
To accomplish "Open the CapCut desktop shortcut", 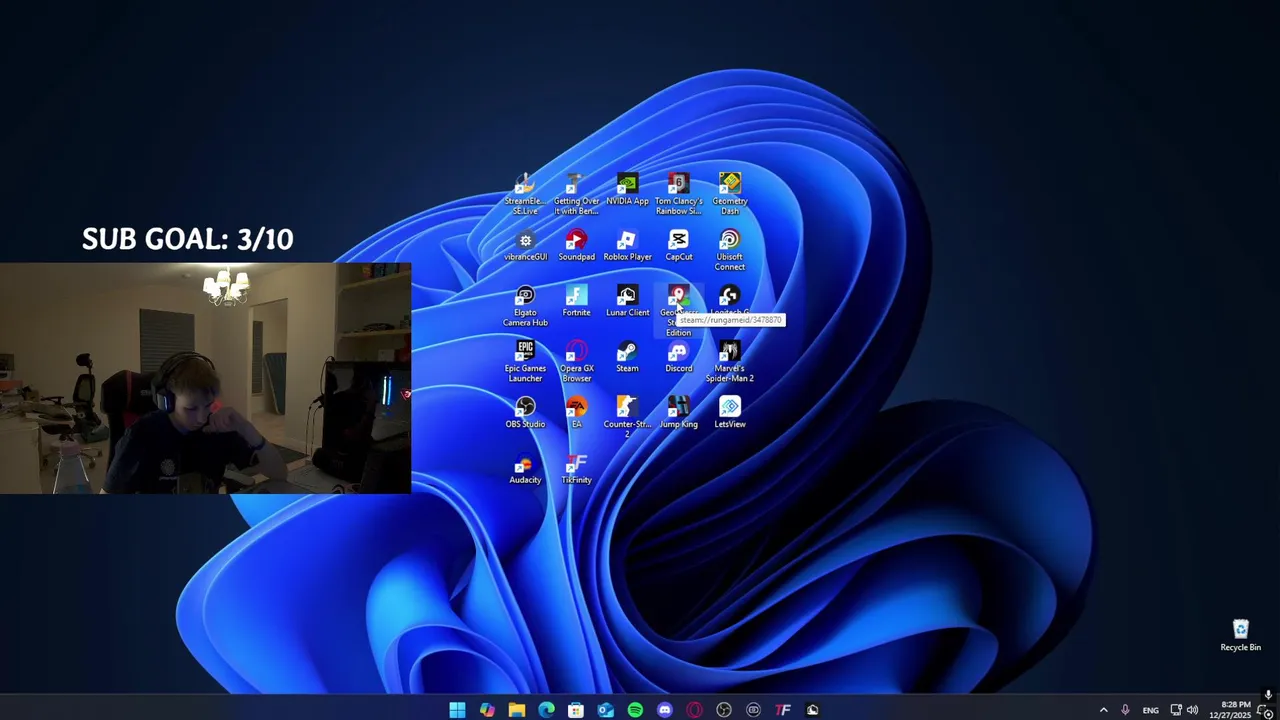I will [678, 246].
